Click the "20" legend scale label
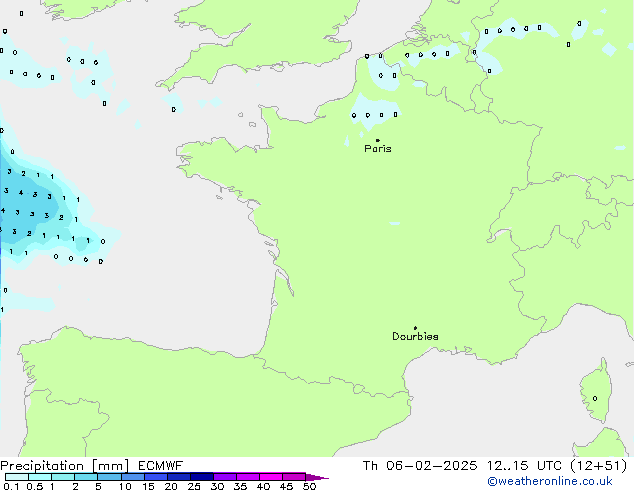This screenshot has height=490, width=634. [x=171, y=486]
